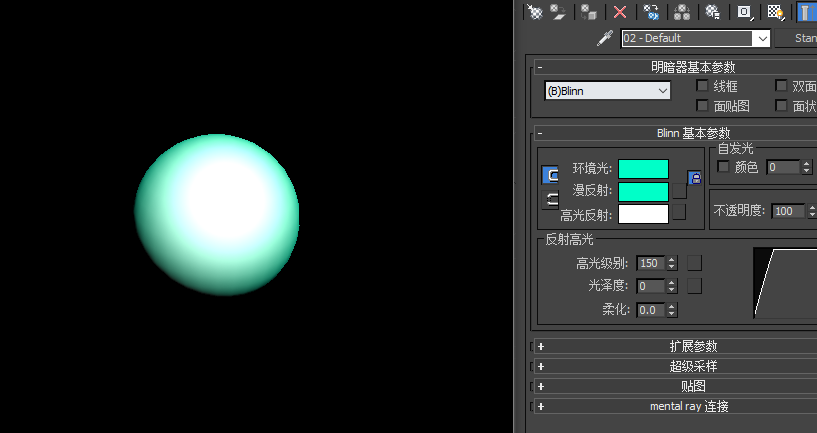Tick the 自发光 颜色 checkbox
The image size is (817, 433).
click(x=723, y=167)
